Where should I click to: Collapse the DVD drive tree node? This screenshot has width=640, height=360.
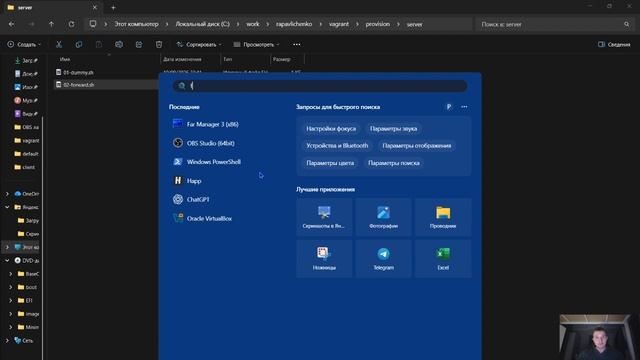7,260
